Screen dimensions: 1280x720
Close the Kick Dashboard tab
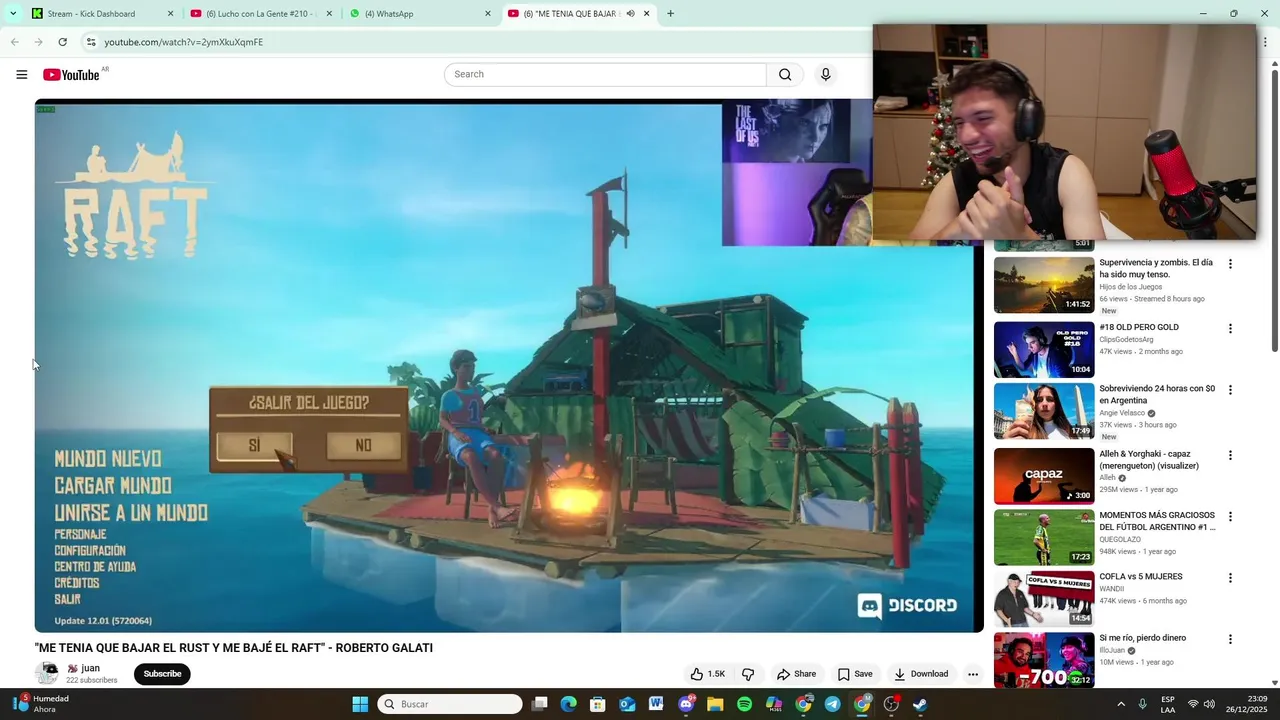coord(170,14)
